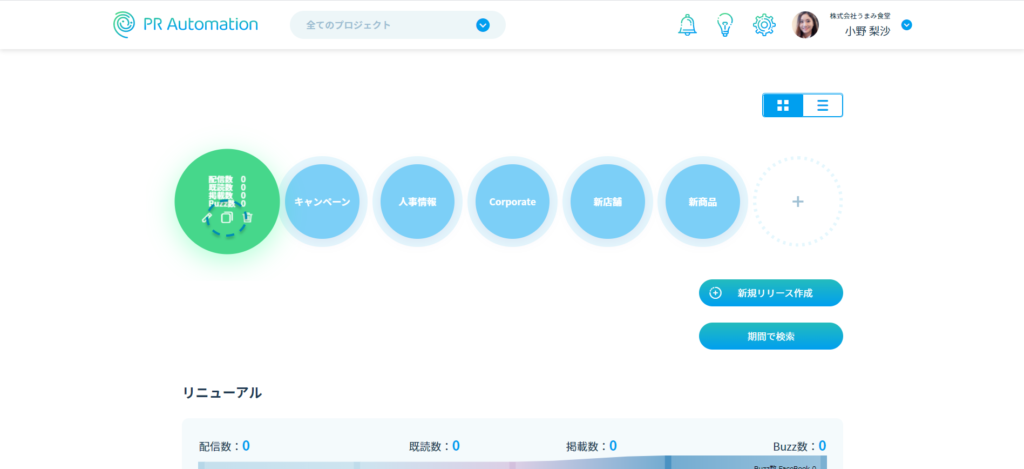
Task: Click the plus icon to add a category
Action: click(797, 202)
